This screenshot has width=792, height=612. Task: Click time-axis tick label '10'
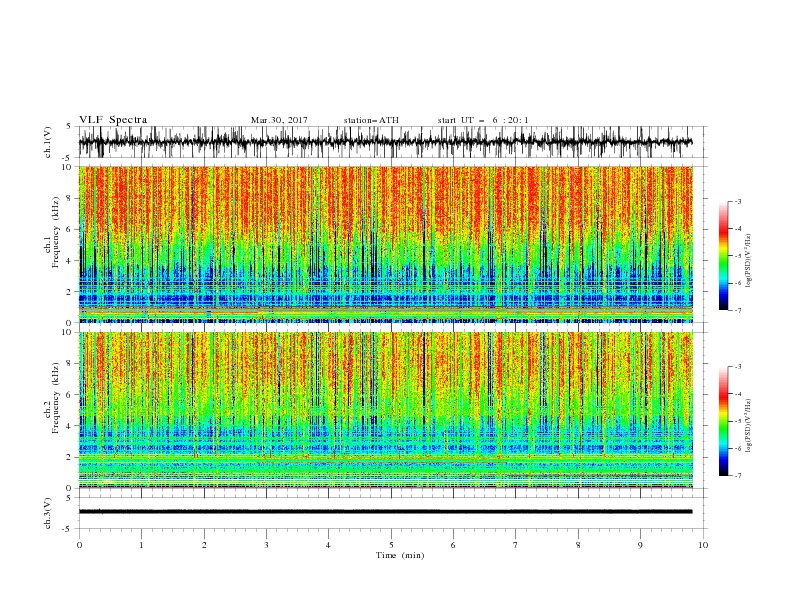(703, 545)
